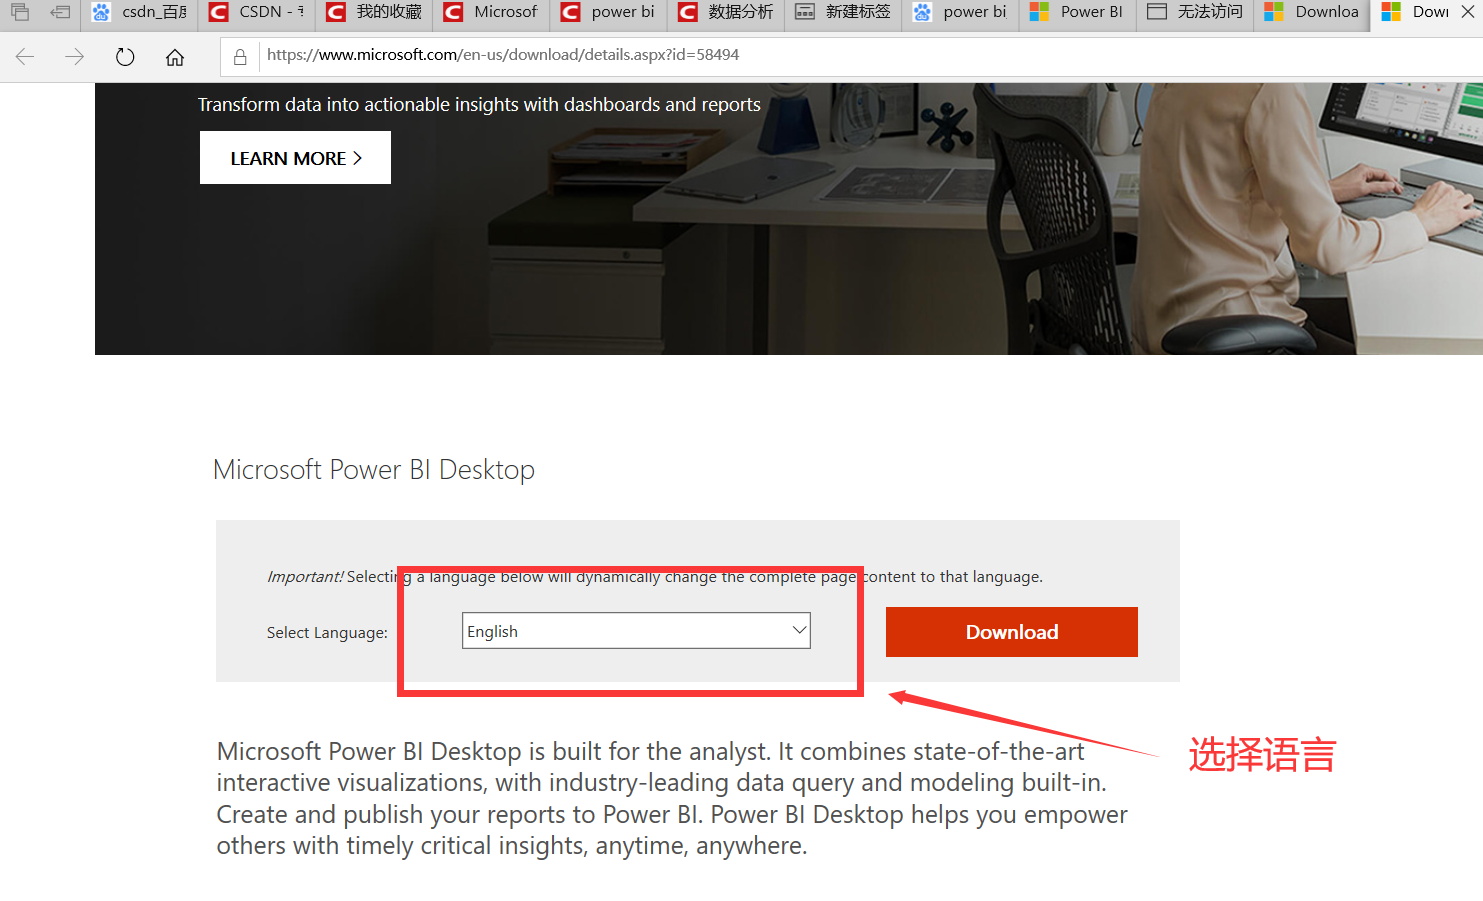This screenshot has height=901, width=1483.
Task: Click the 'Important!' notice text
Action: pos(655,577)
